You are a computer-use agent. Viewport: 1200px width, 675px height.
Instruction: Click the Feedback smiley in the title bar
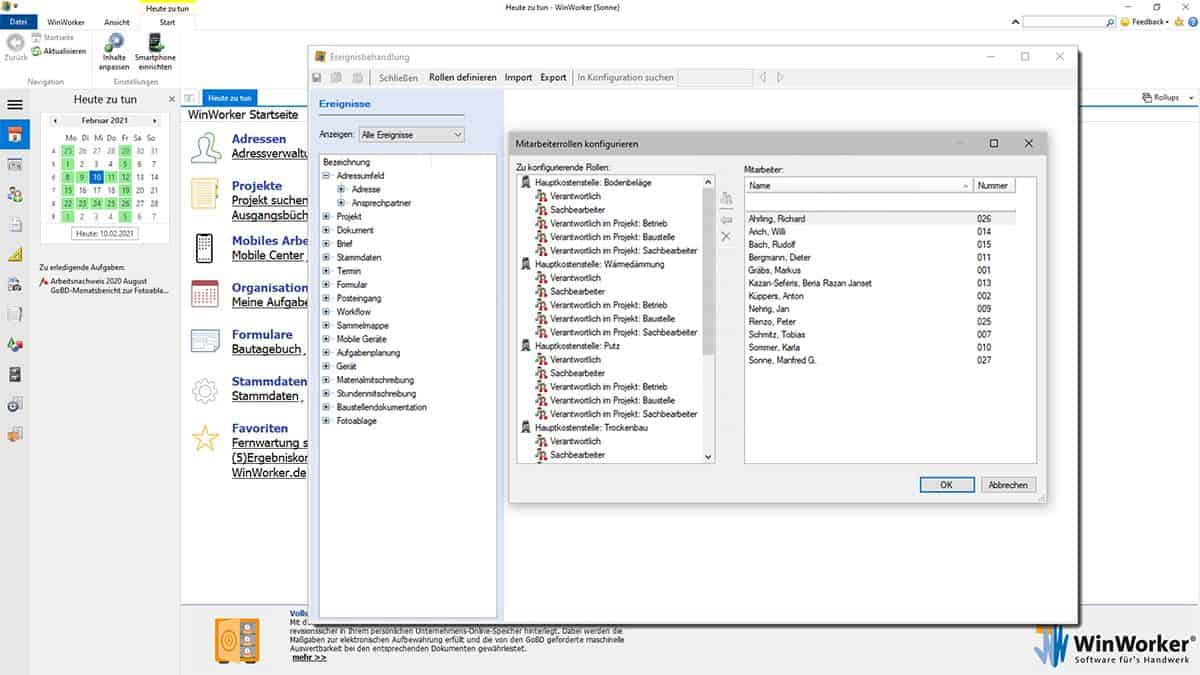point(1125,21)
